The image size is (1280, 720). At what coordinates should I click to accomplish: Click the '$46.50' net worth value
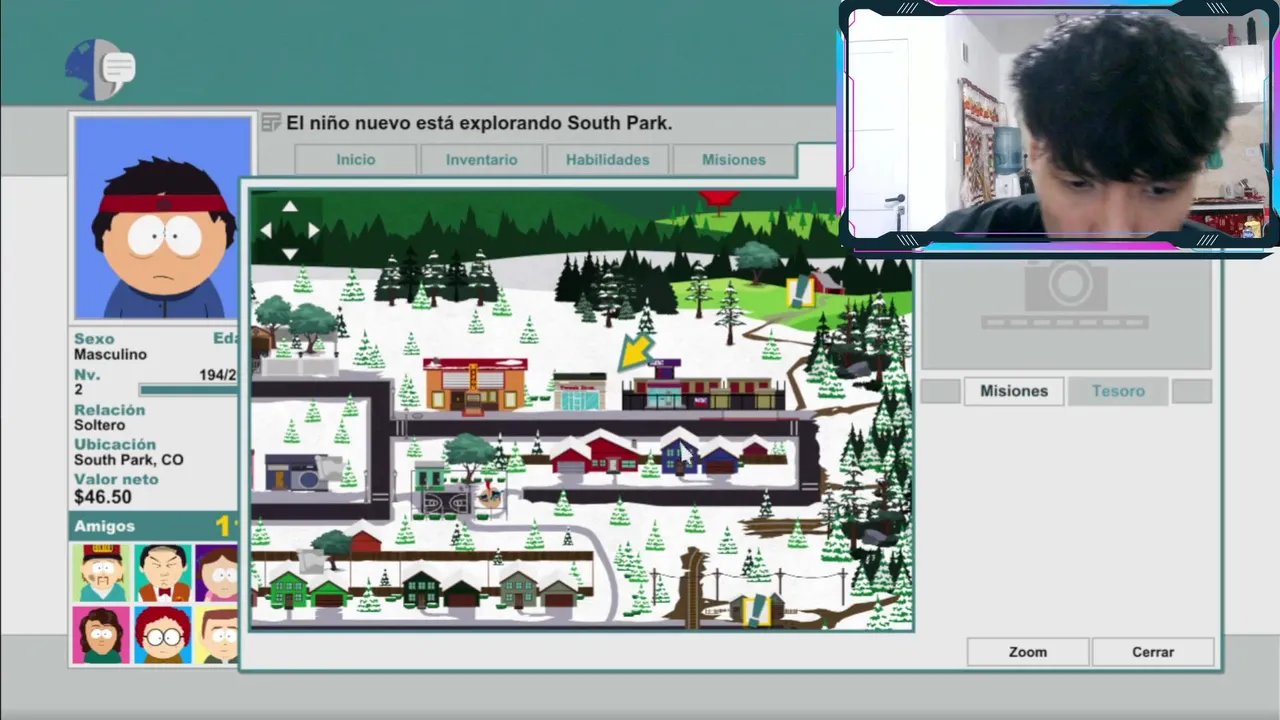coord(103,497)
